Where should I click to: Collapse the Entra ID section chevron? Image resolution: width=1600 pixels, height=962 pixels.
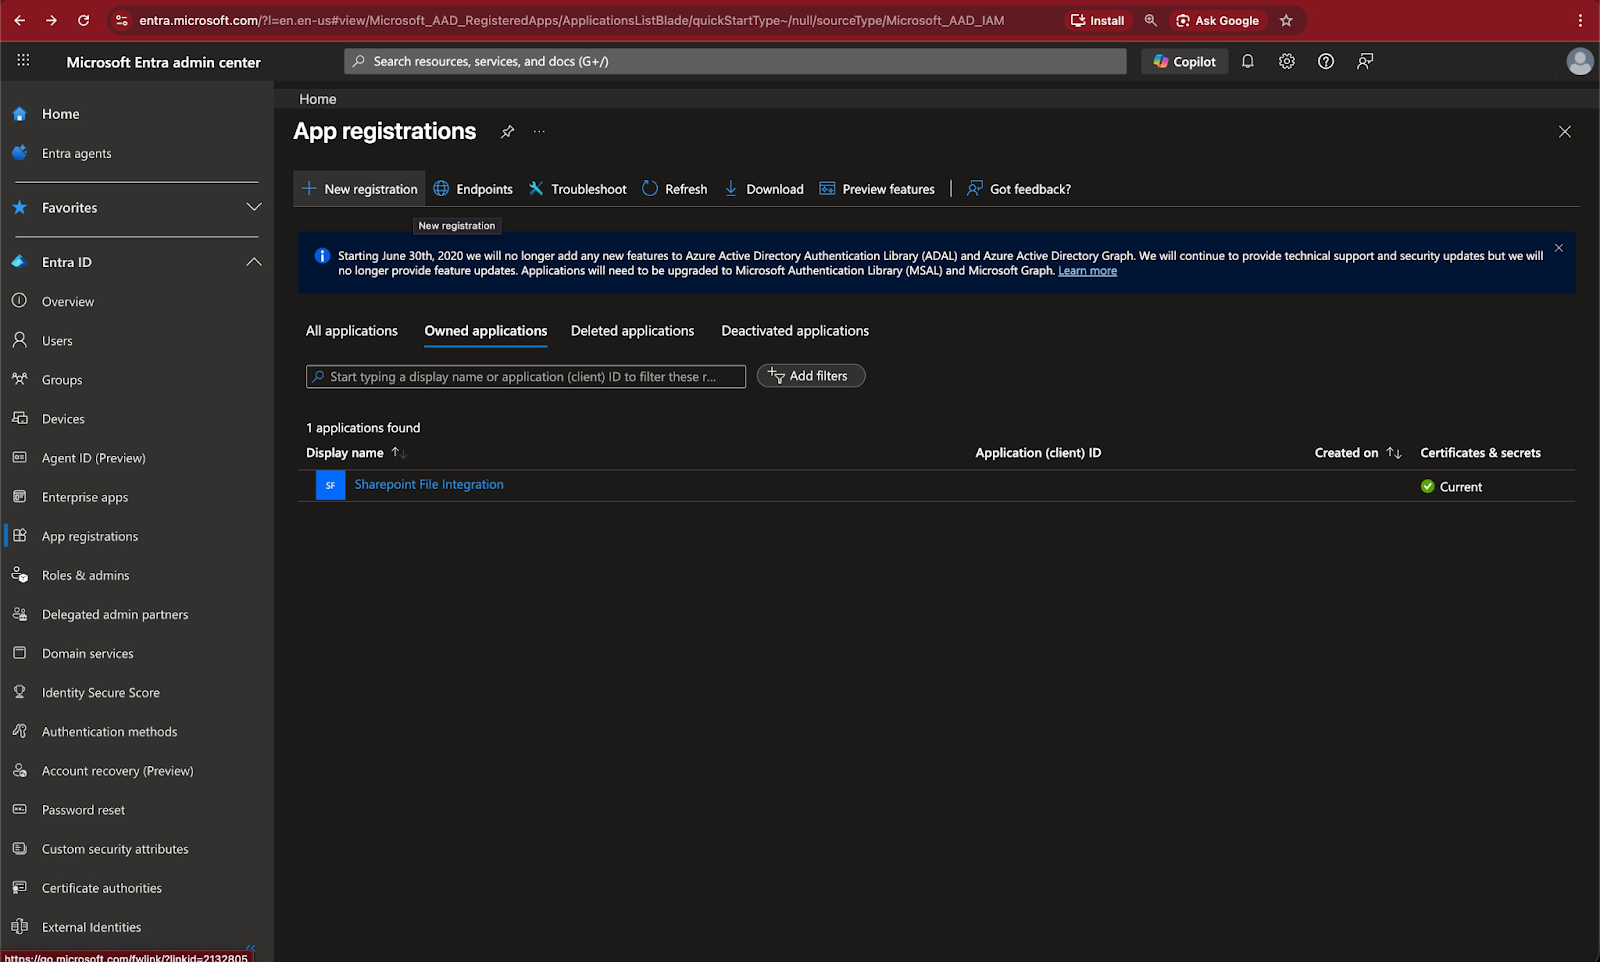click(x=254, y=262)
